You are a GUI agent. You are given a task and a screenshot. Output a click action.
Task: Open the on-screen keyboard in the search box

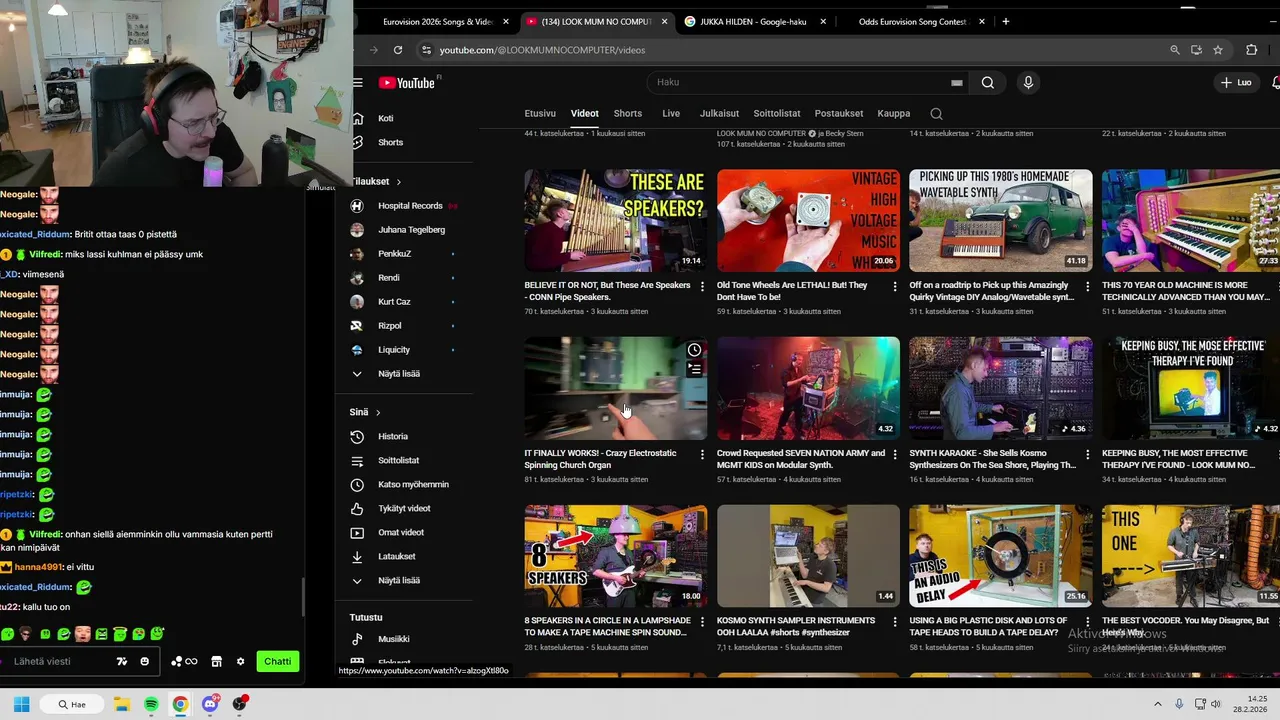coord(956,83)
